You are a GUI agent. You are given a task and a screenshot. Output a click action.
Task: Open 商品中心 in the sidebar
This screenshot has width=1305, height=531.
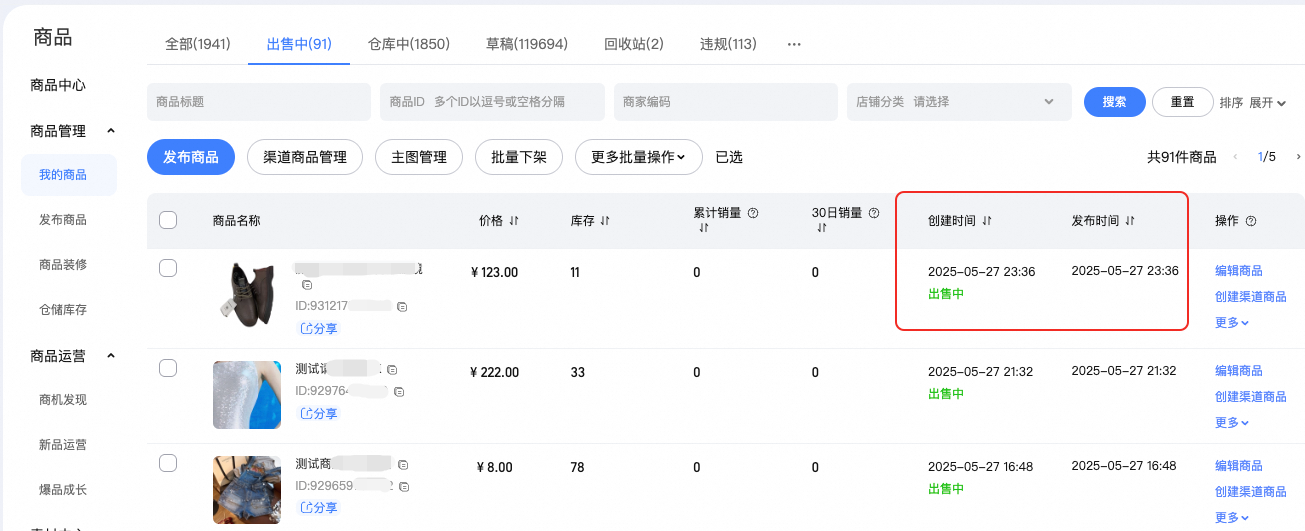click(x=58, y=85)
